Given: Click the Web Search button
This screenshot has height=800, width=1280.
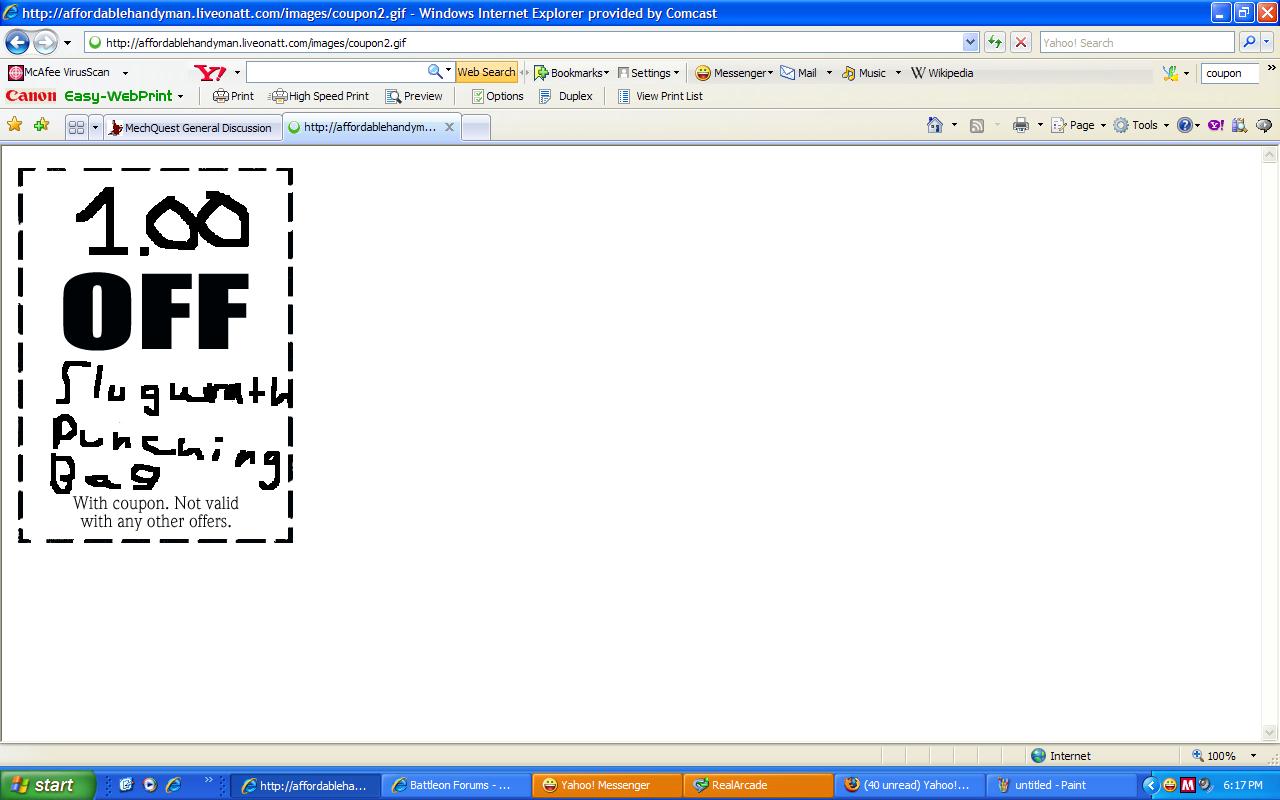Looking at the screenshot, I should pos(486,72).
